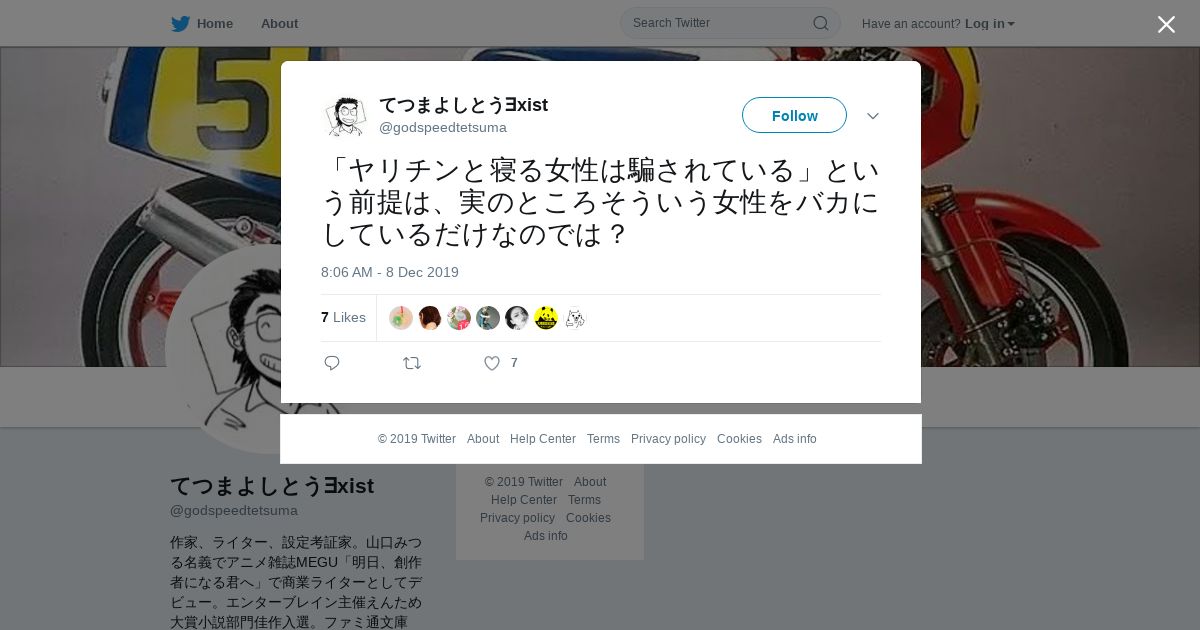Like the tweet with heart icon
The height and width of the screenshot is (630, 1200).
[x=492, y=363]
